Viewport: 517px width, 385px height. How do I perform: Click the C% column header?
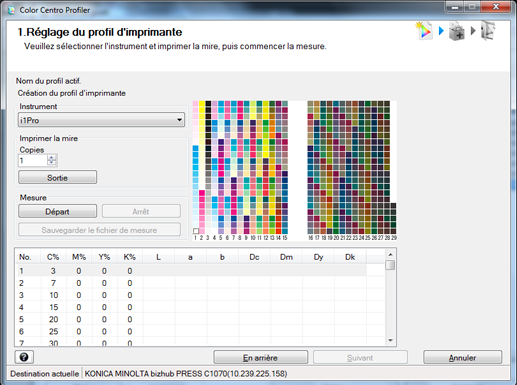click(53, 257)
